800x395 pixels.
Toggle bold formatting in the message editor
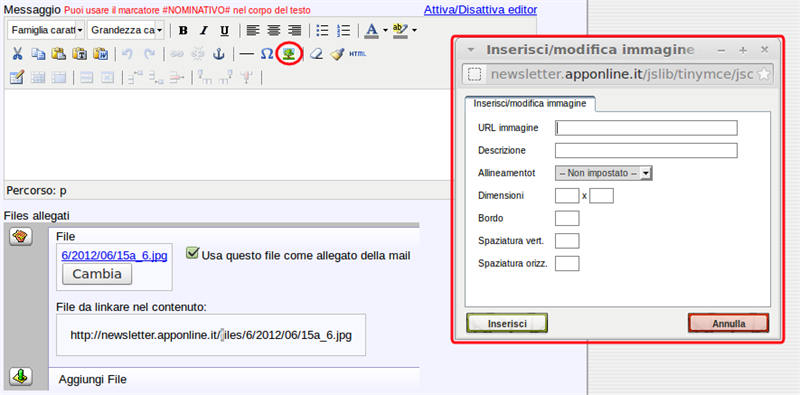click(x=183, y=31)
